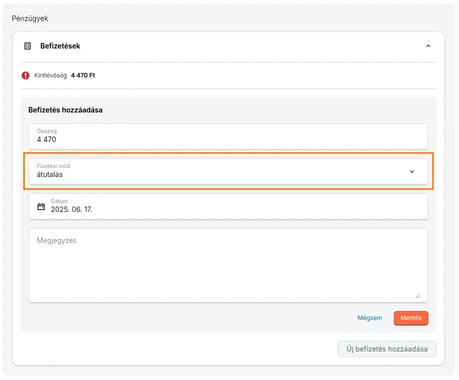Click the Kintlévőség label text
459x380 pixels.
[51, 76]
